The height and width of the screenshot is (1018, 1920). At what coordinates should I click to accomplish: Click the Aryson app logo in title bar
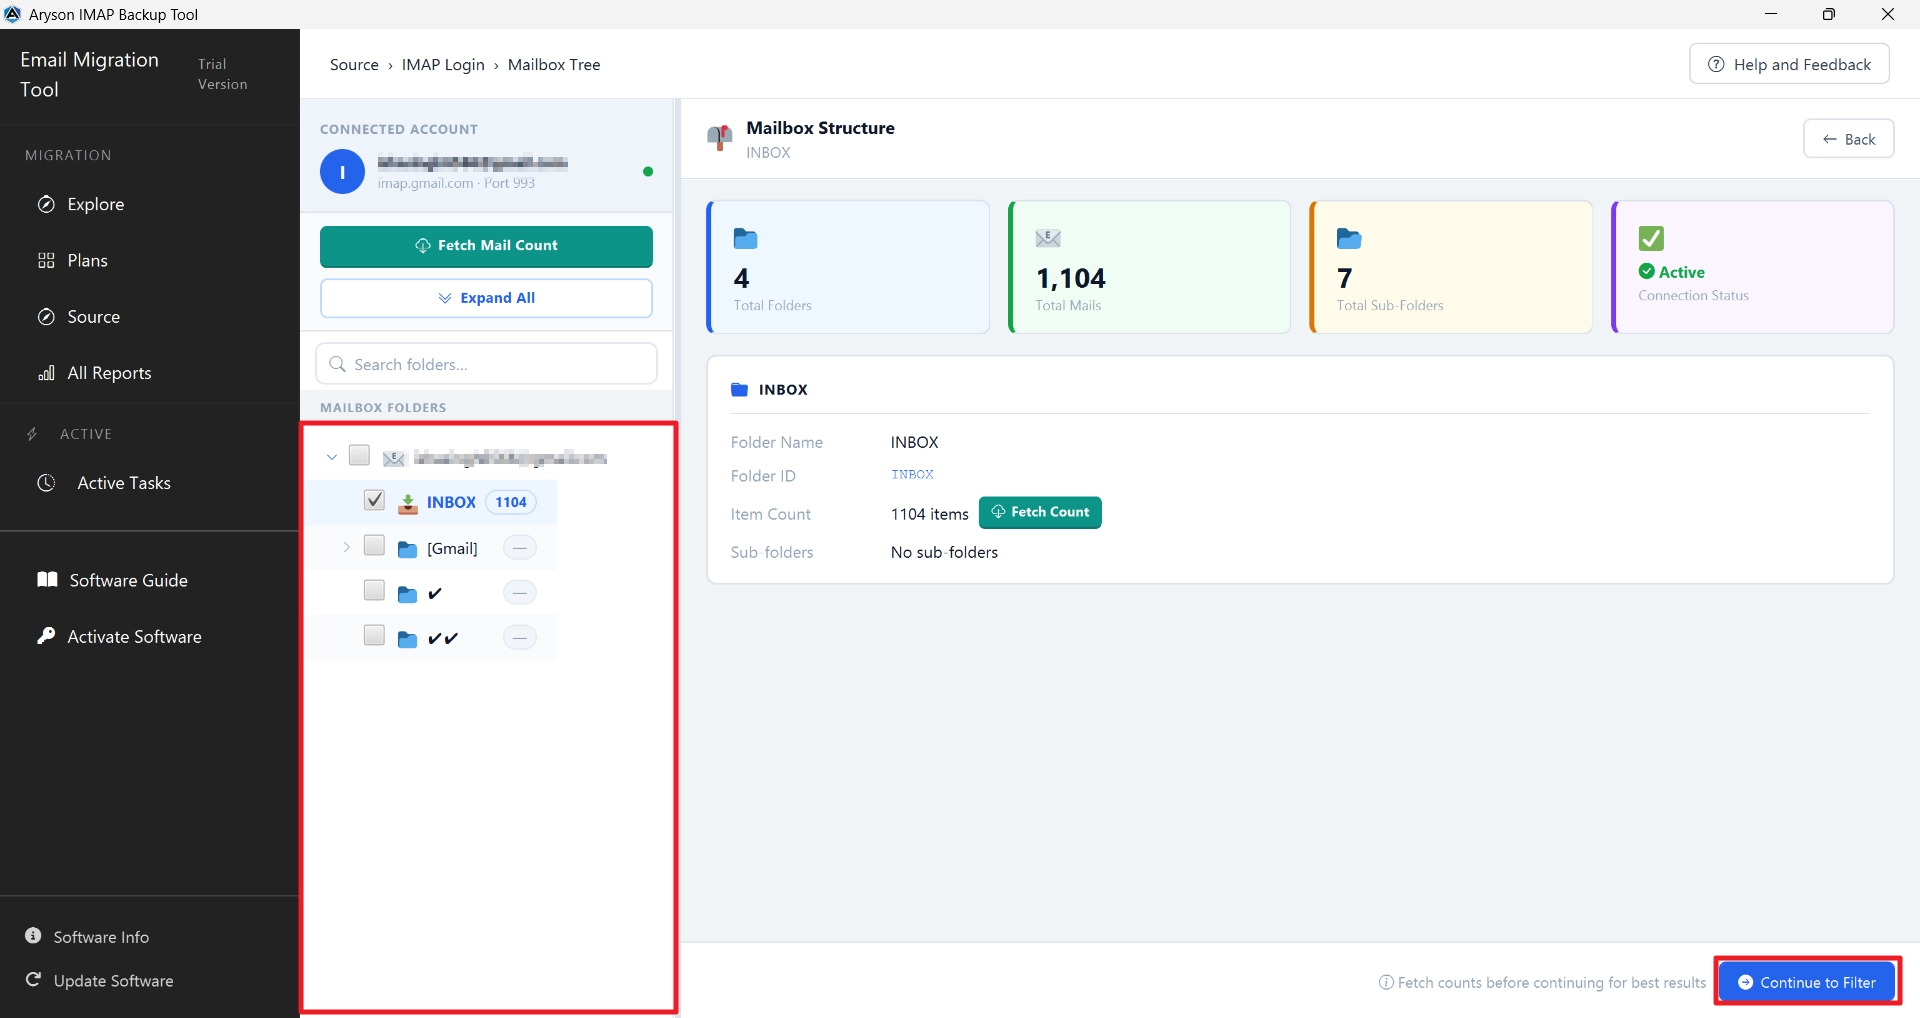[13, 14]
